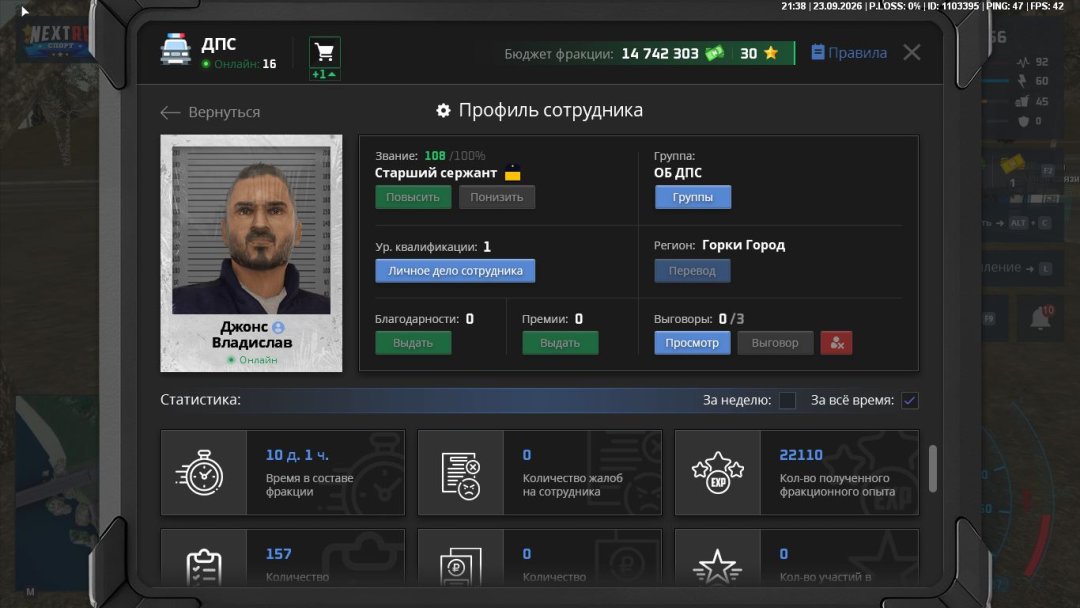Click the ОБ ДПС group name
1080x608 pixels.
(x=678, y=173)
